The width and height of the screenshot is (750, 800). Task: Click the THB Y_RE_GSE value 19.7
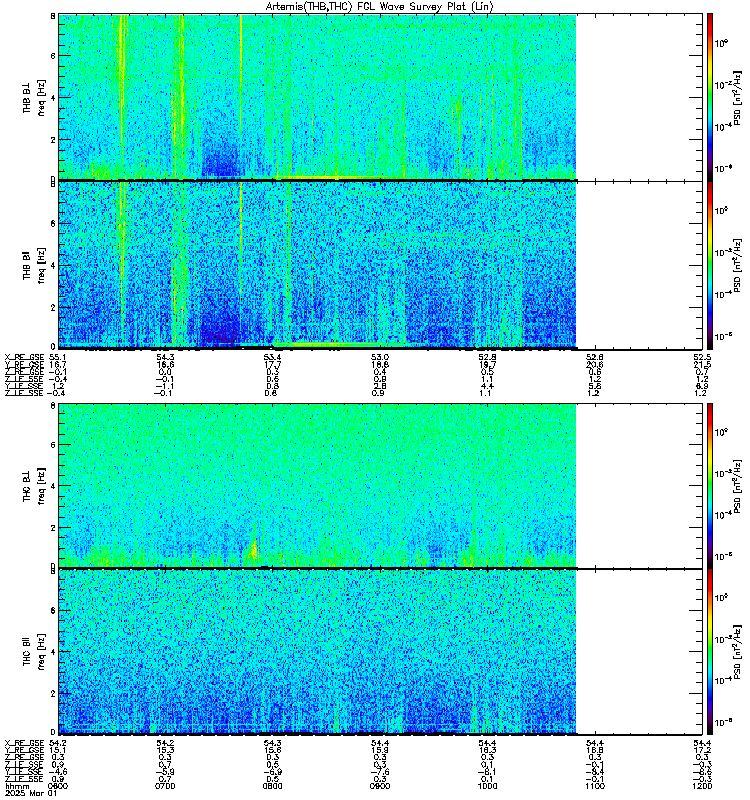(487, 365)
